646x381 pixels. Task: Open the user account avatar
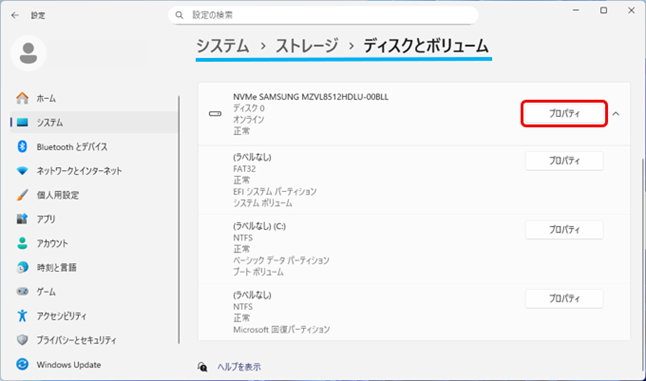coord(28,53)
